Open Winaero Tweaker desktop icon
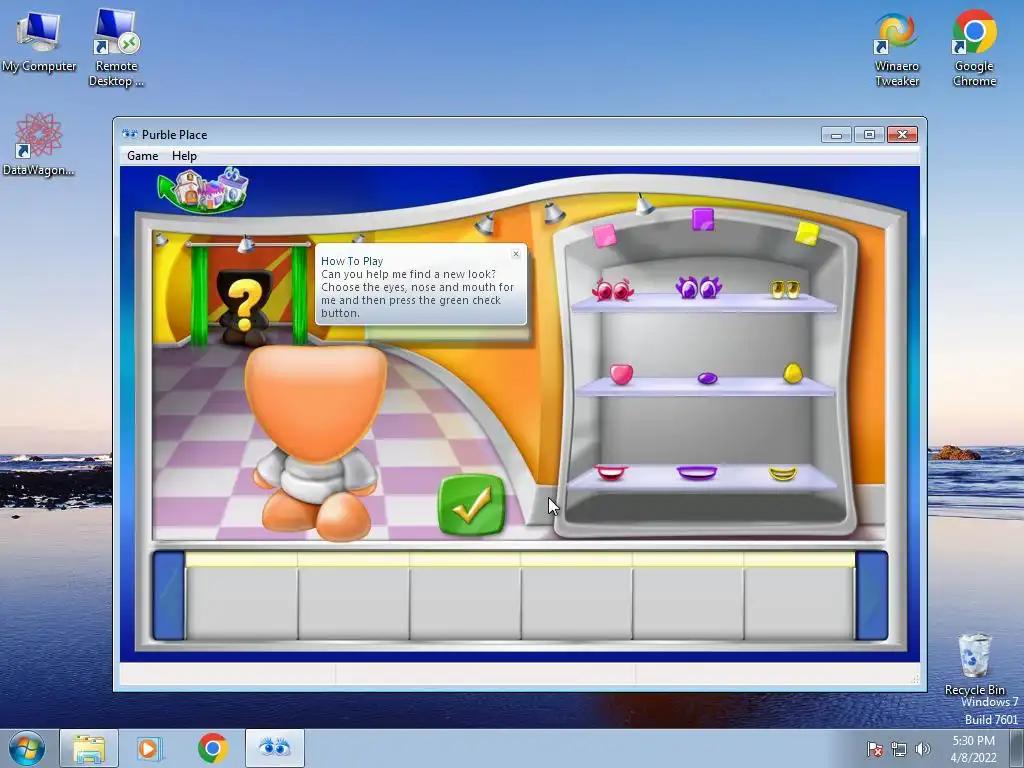 pos(897,50)
